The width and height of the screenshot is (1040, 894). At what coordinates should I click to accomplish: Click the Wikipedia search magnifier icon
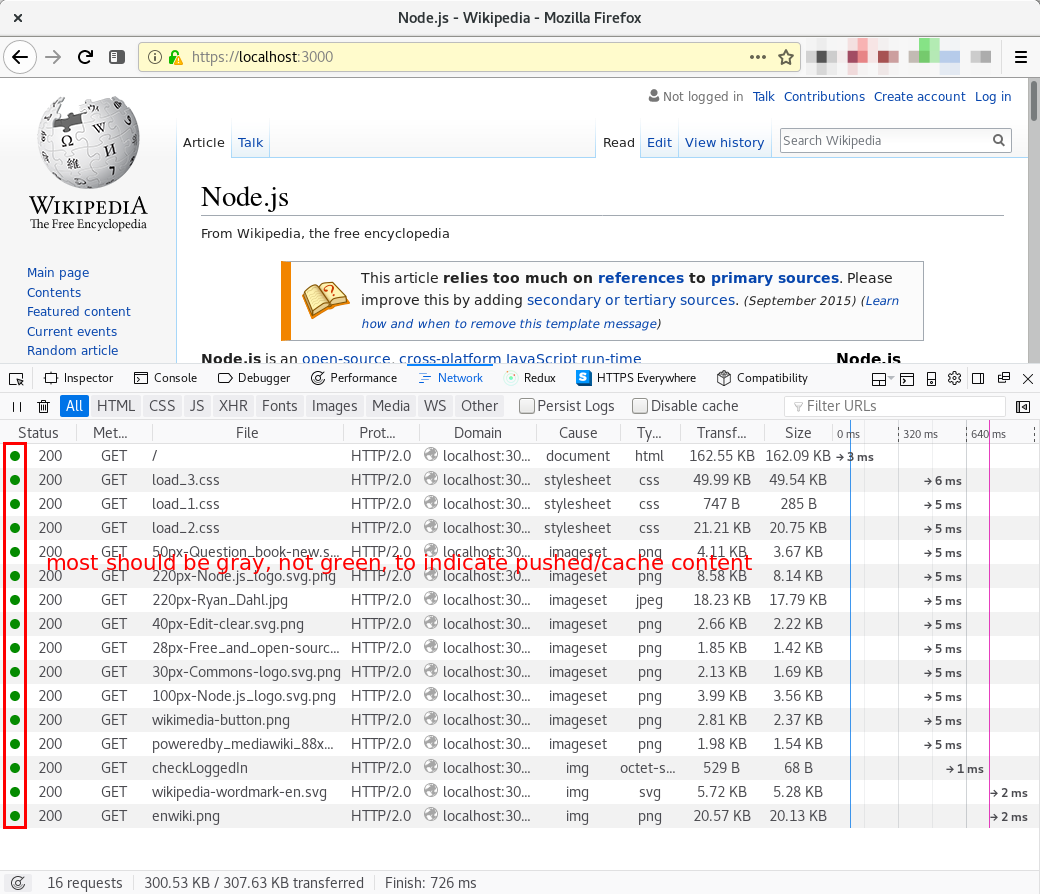click(999, 141)
